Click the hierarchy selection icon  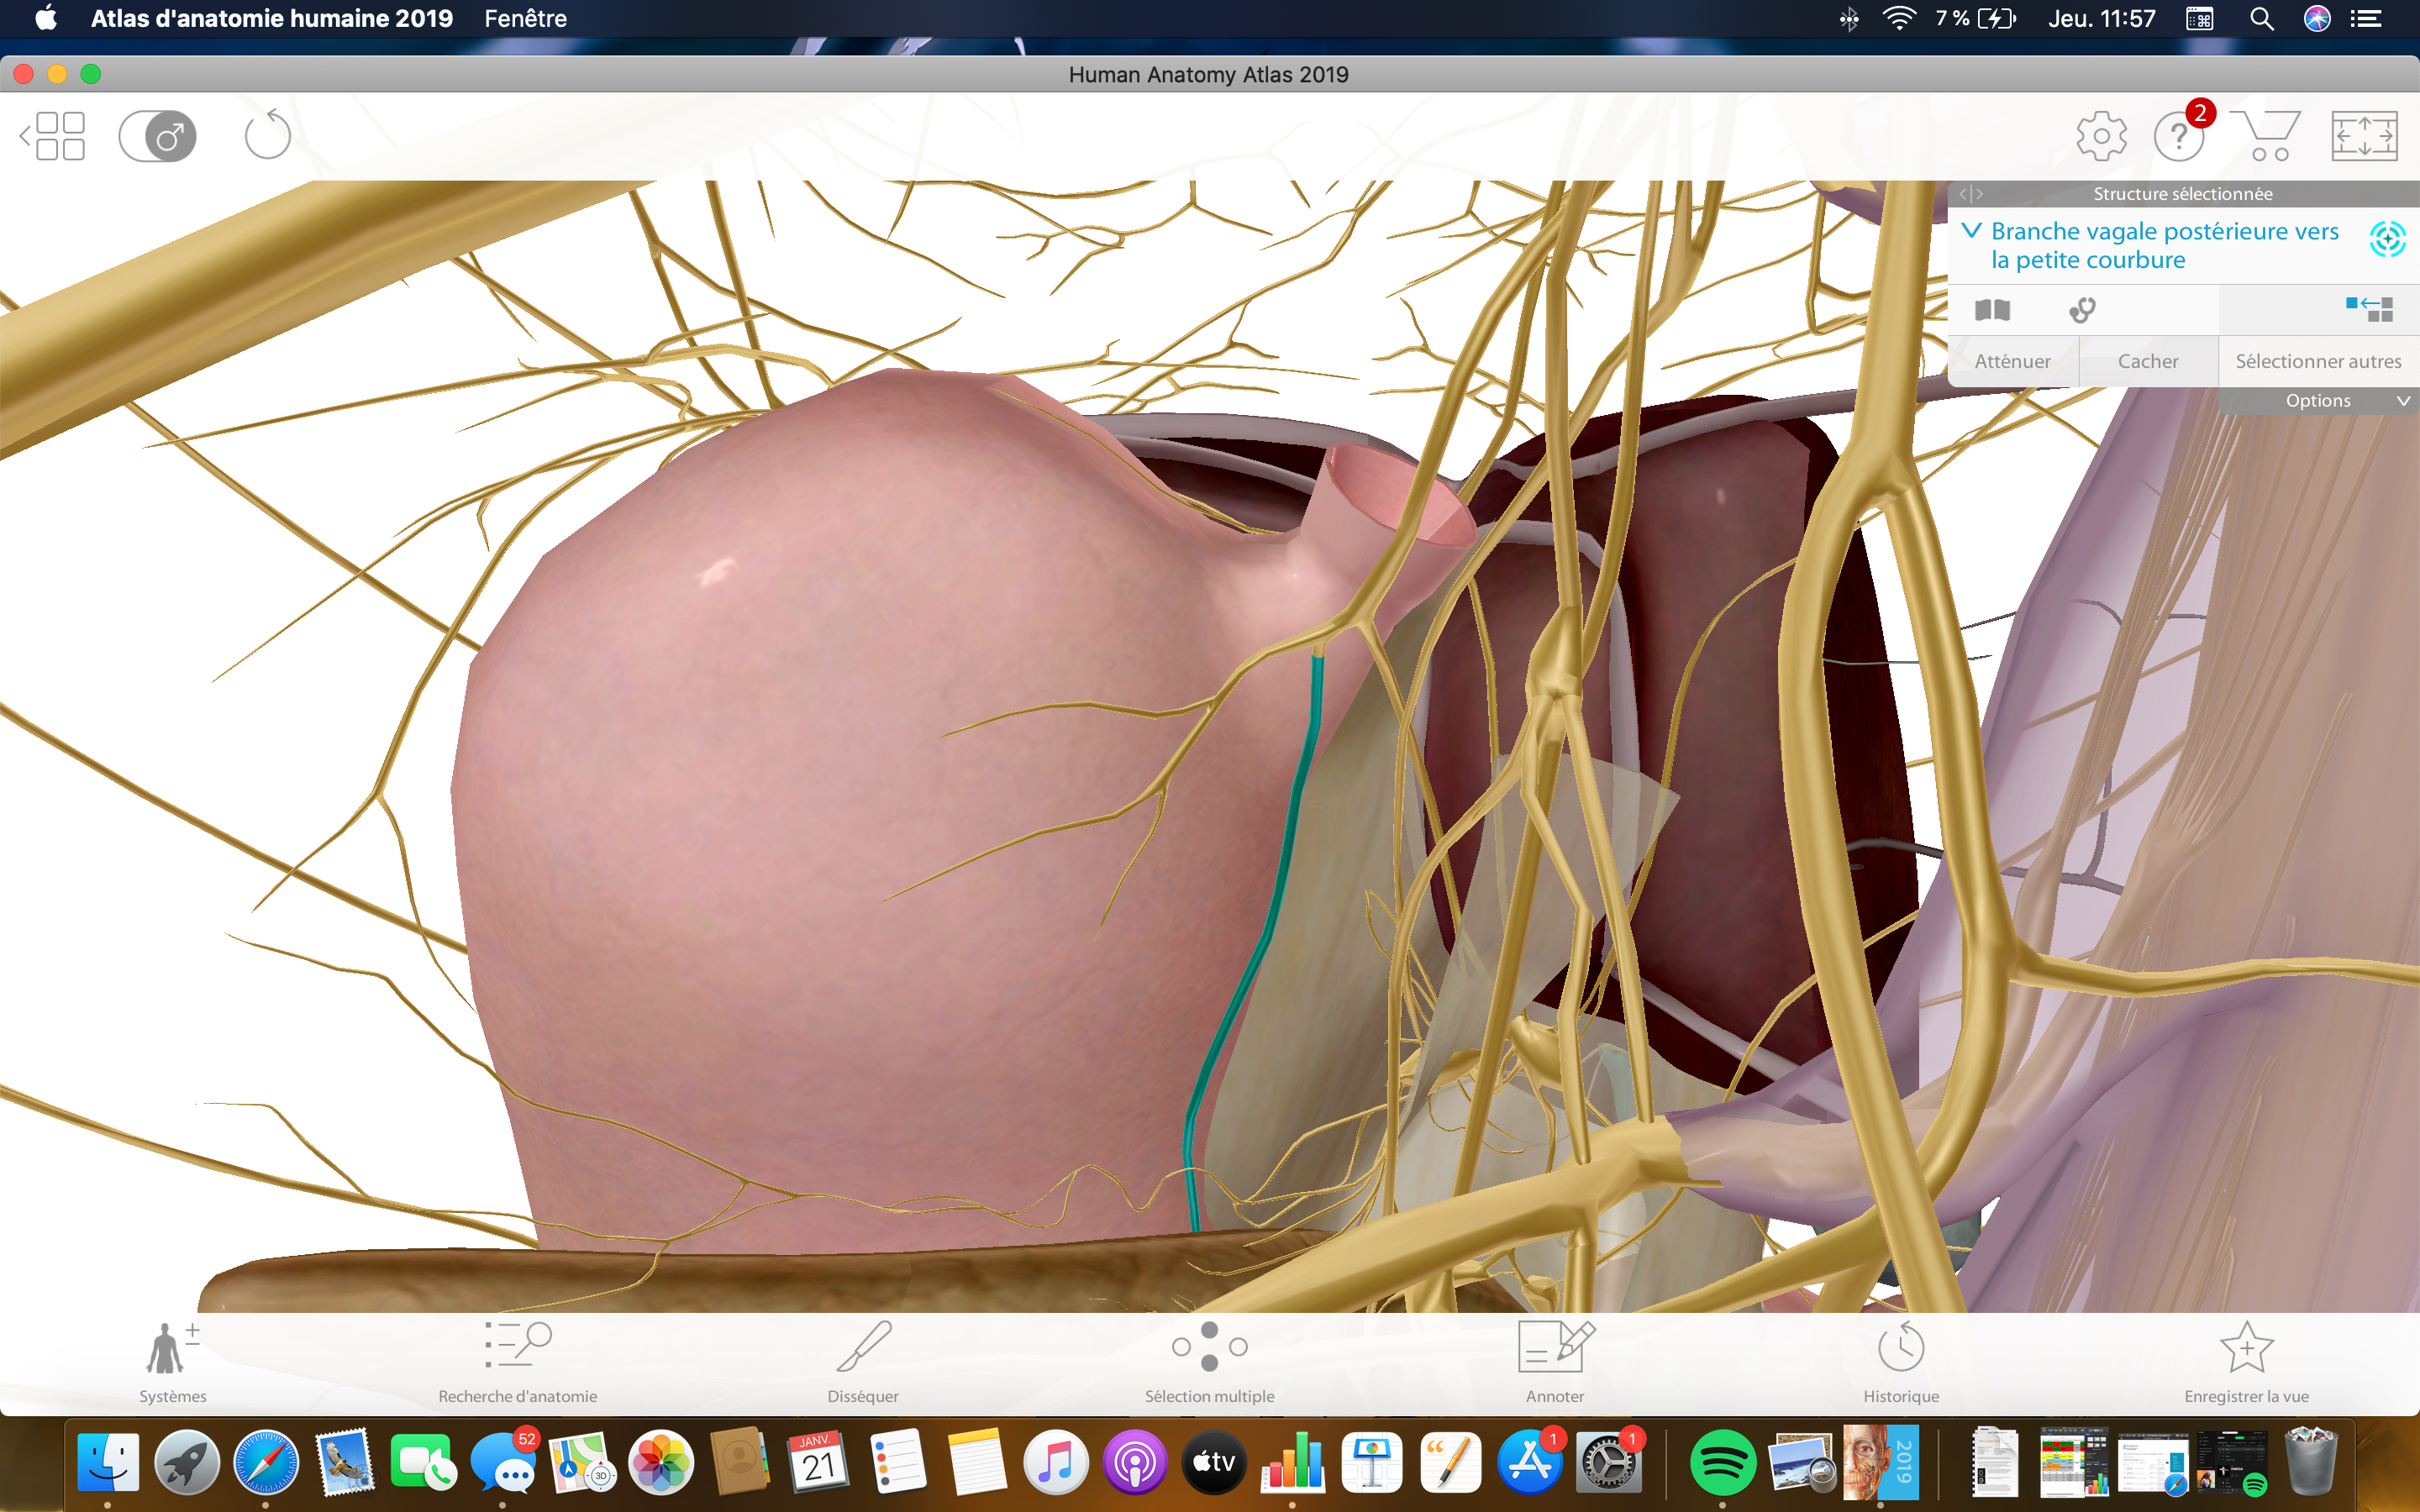click(2368, 309)
